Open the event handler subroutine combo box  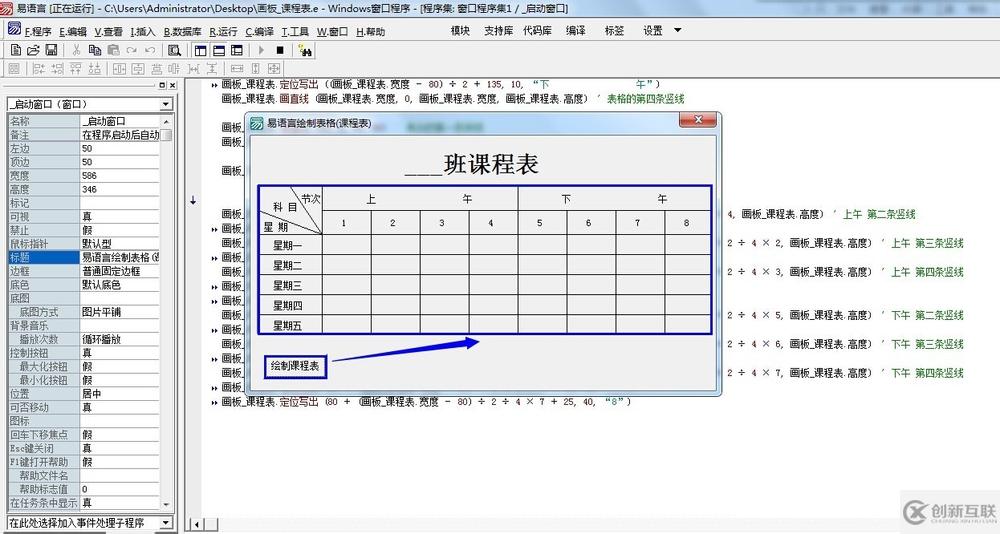[90, 523]
